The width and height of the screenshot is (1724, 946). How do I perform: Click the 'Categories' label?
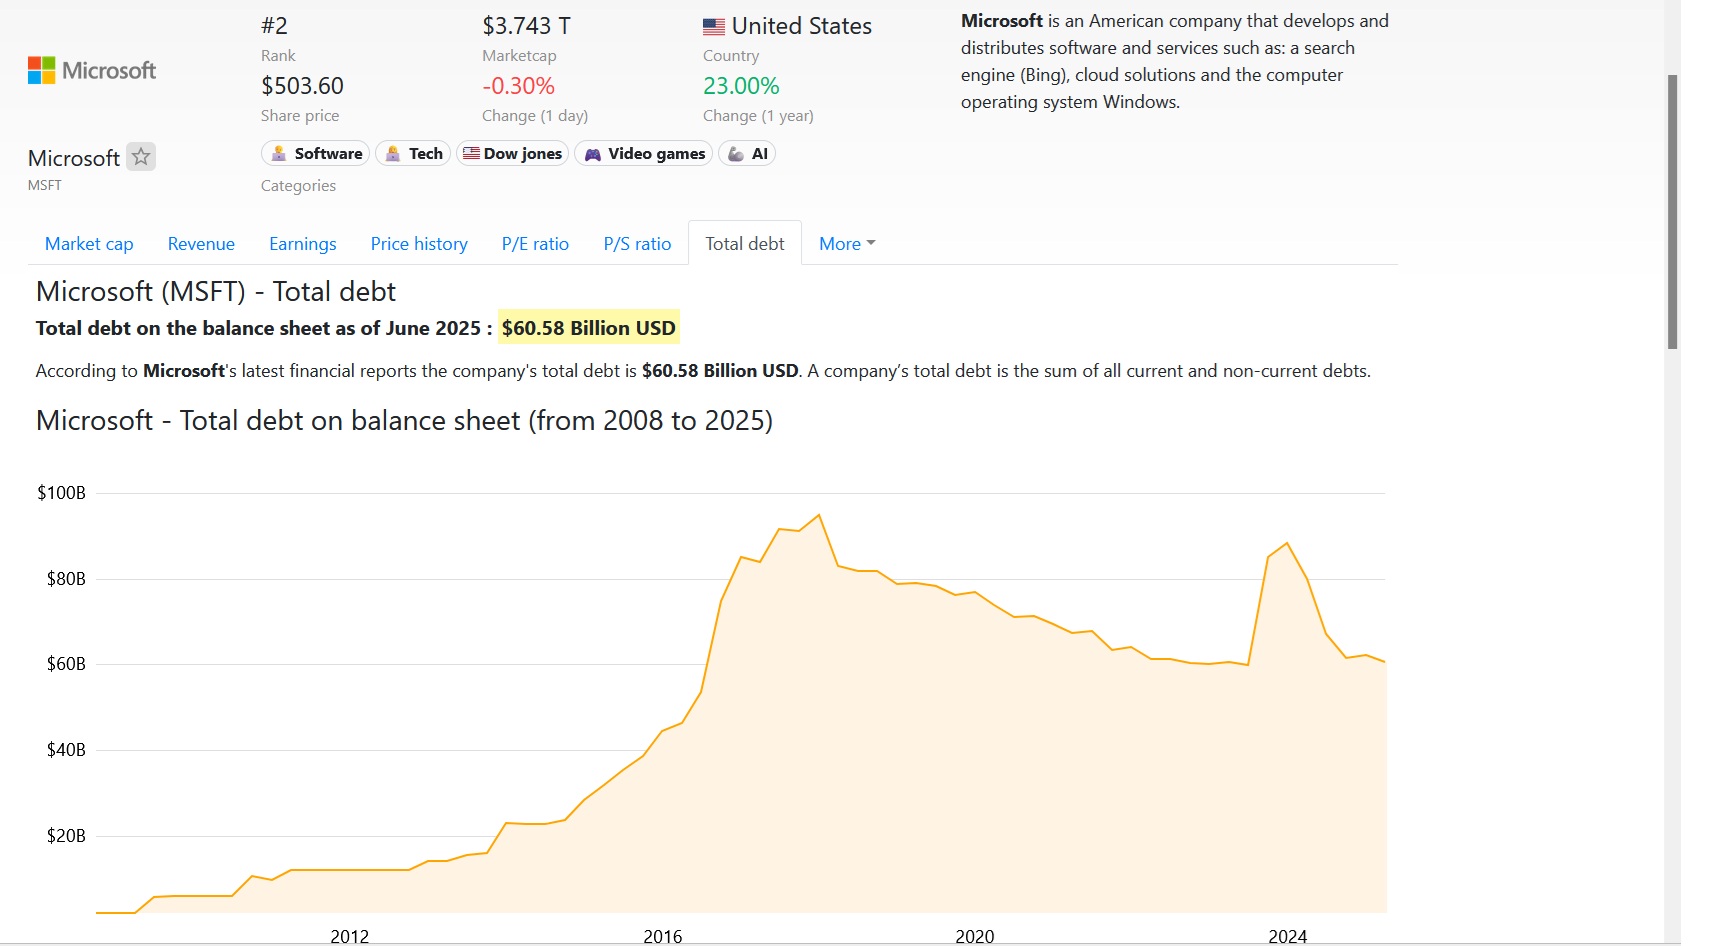tap(298, 186)
